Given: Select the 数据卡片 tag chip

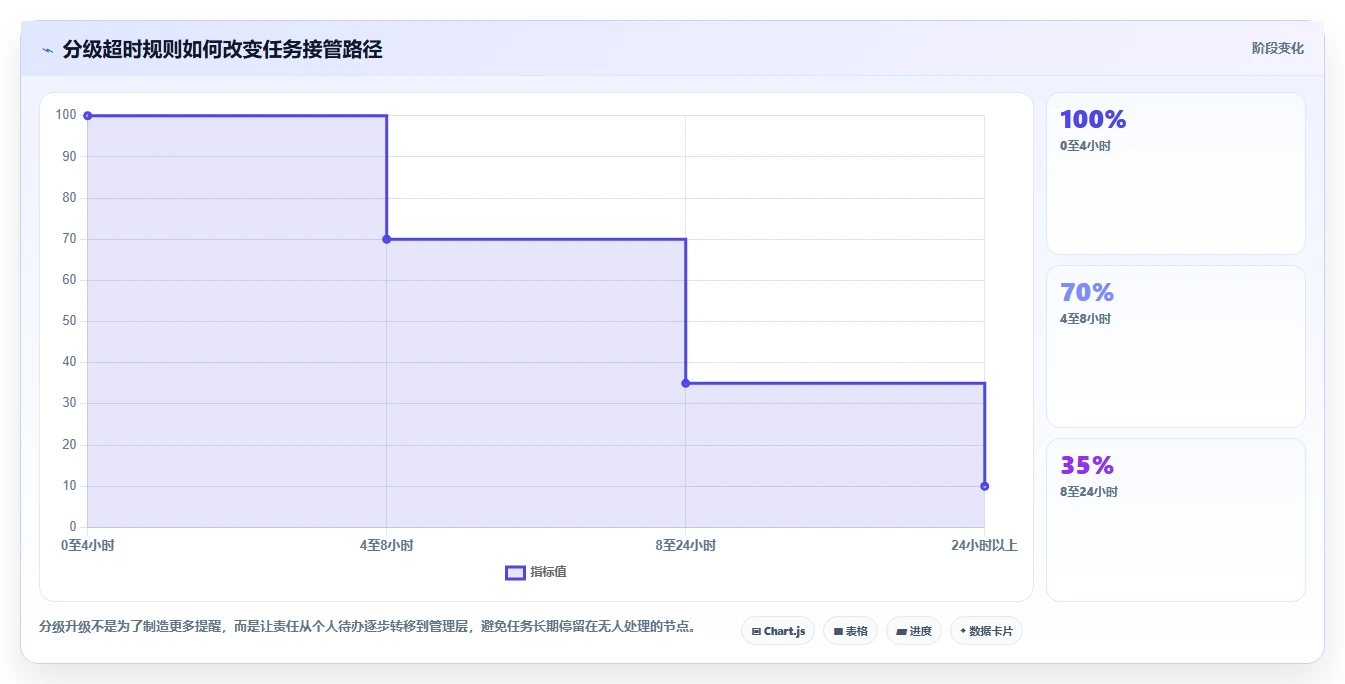Looking at the screenshot, I should (x=986, y=631).
